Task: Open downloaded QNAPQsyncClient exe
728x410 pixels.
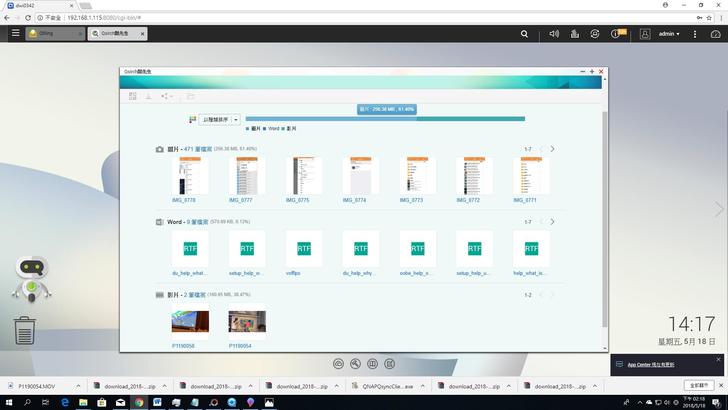Action: (388, 386)
